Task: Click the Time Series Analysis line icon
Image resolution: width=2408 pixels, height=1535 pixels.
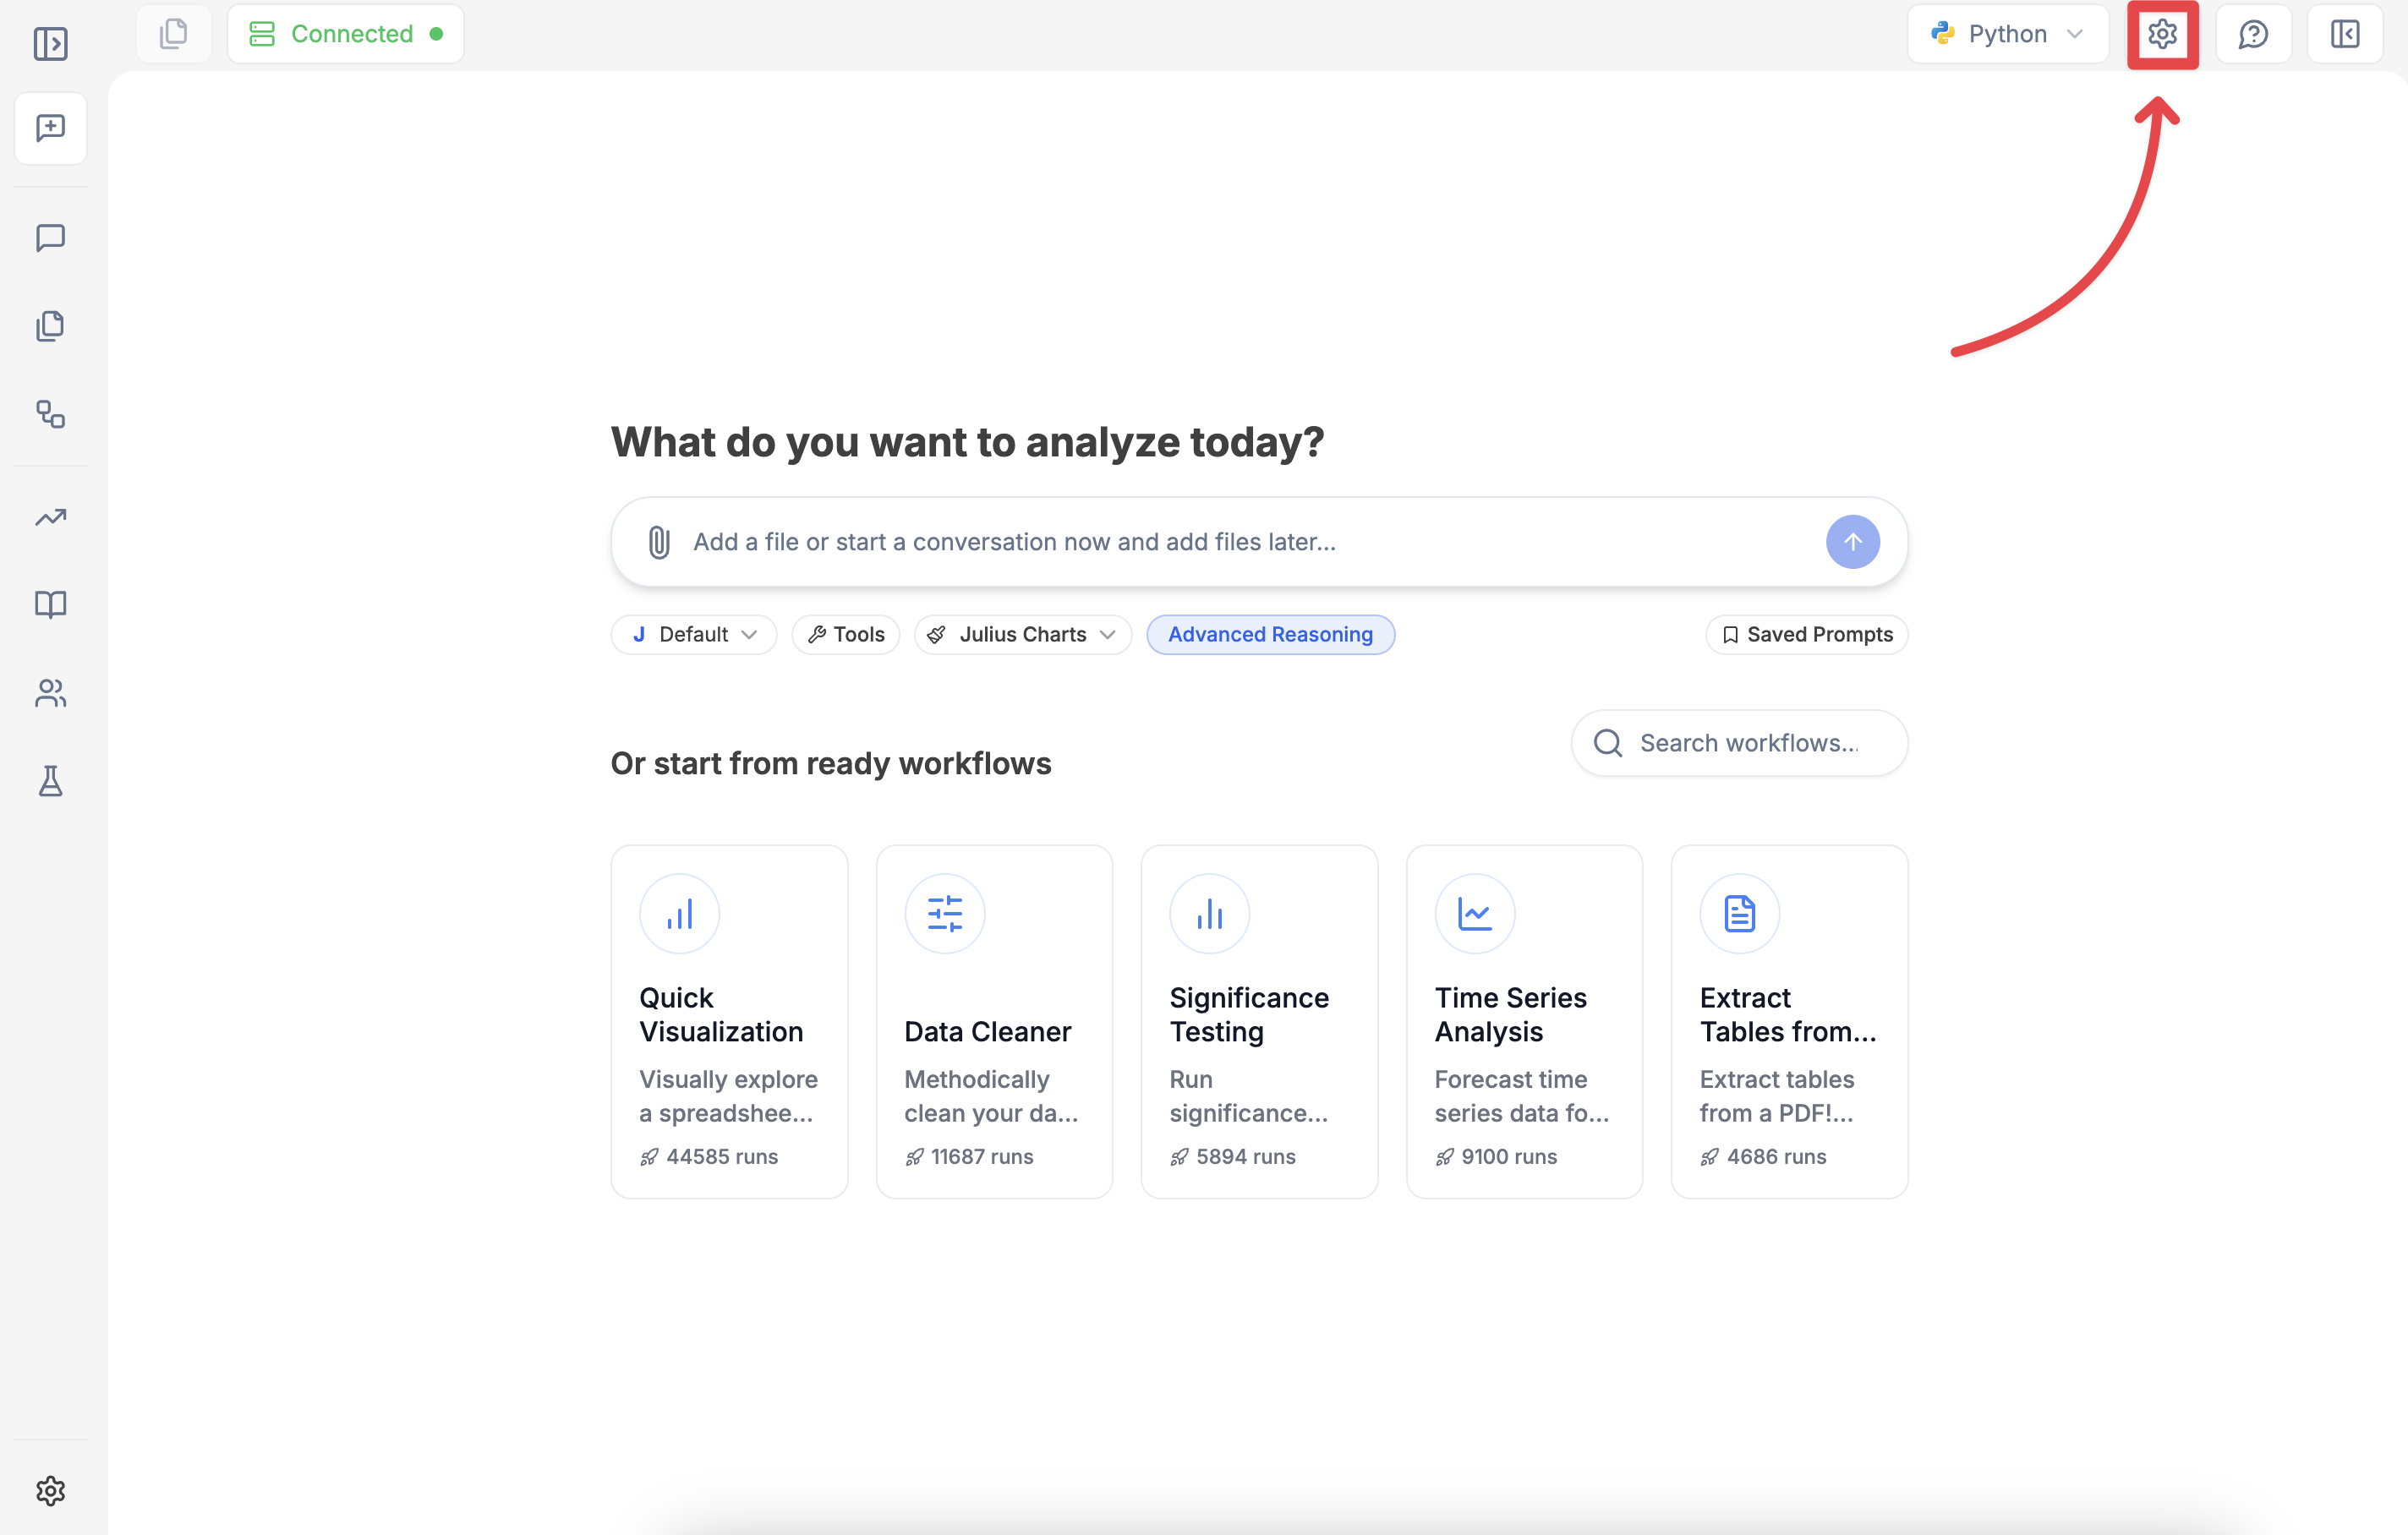Action: (1475, 913)
